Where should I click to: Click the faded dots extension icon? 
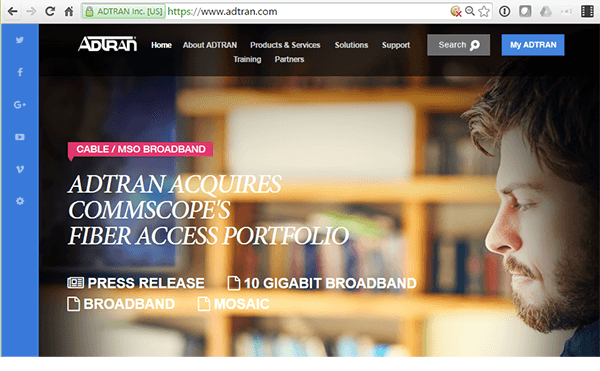click(566, 11)
